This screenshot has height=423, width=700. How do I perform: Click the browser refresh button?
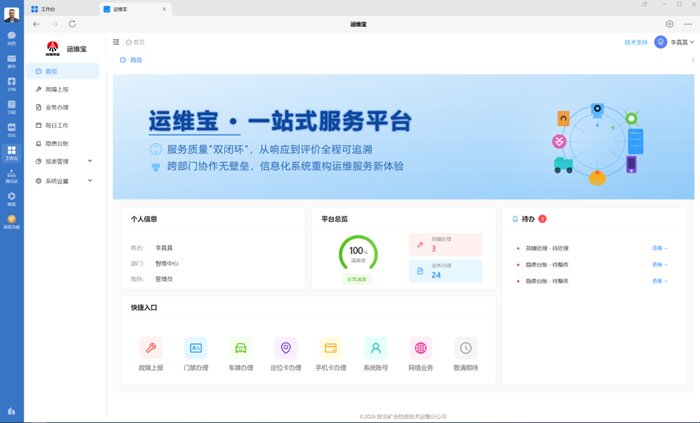(72, 24)
